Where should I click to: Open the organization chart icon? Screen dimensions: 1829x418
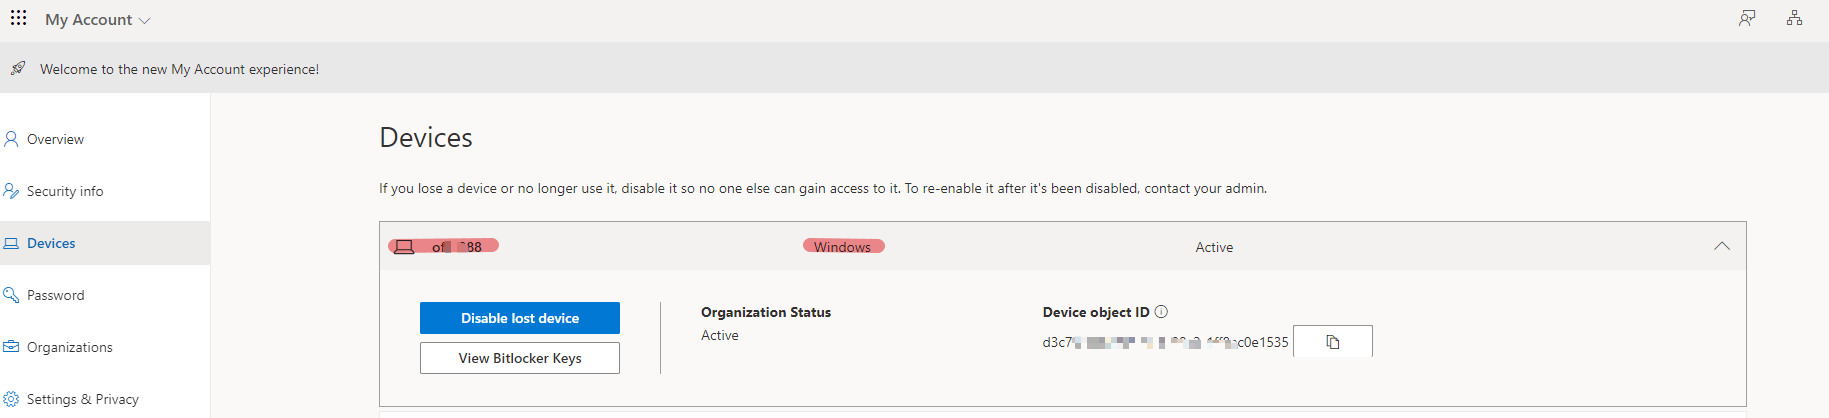tap(1795, 18)
